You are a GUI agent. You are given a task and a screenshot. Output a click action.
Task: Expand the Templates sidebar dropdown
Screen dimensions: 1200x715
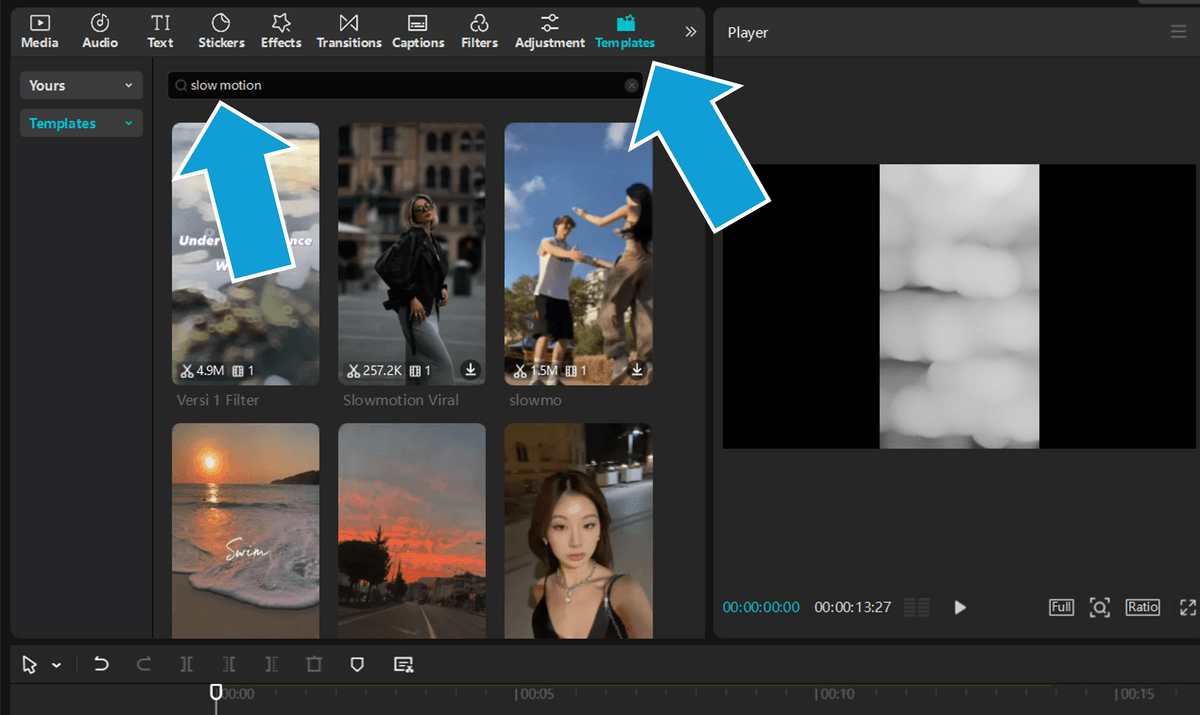[x=81, y=123]
